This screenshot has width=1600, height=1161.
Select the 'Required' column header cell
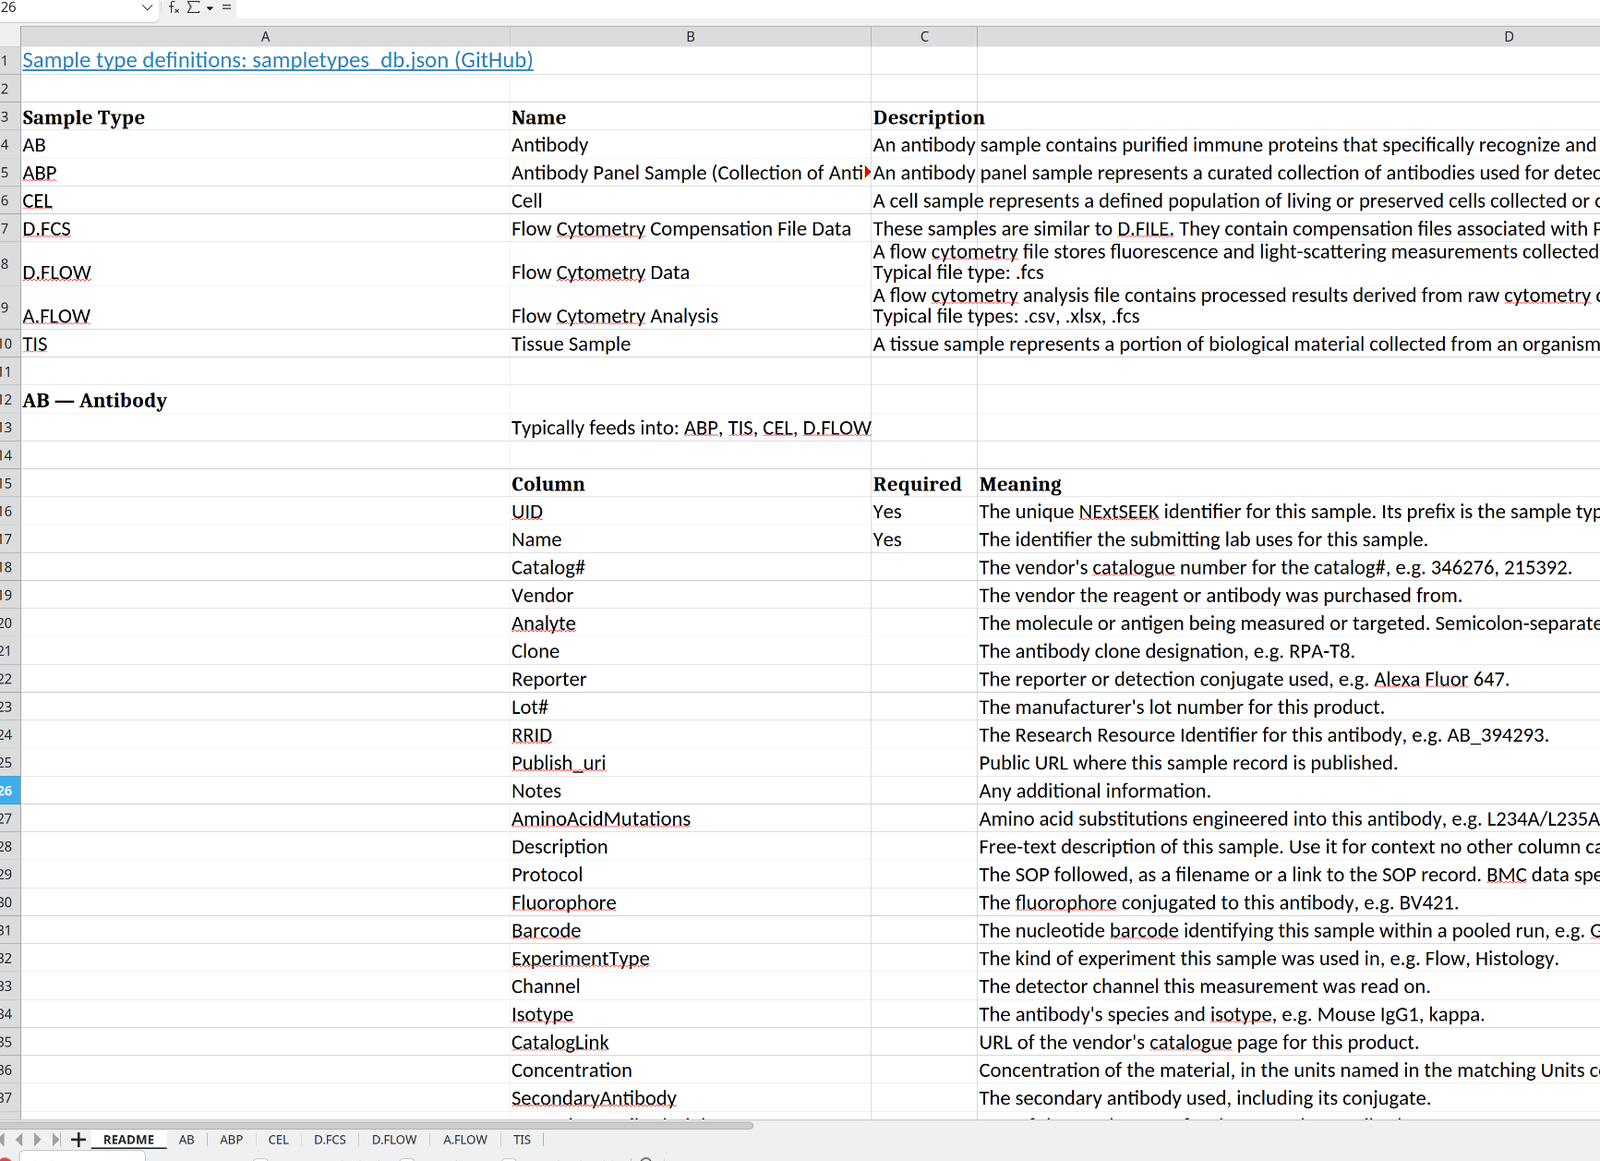click(x=924, y=484)
